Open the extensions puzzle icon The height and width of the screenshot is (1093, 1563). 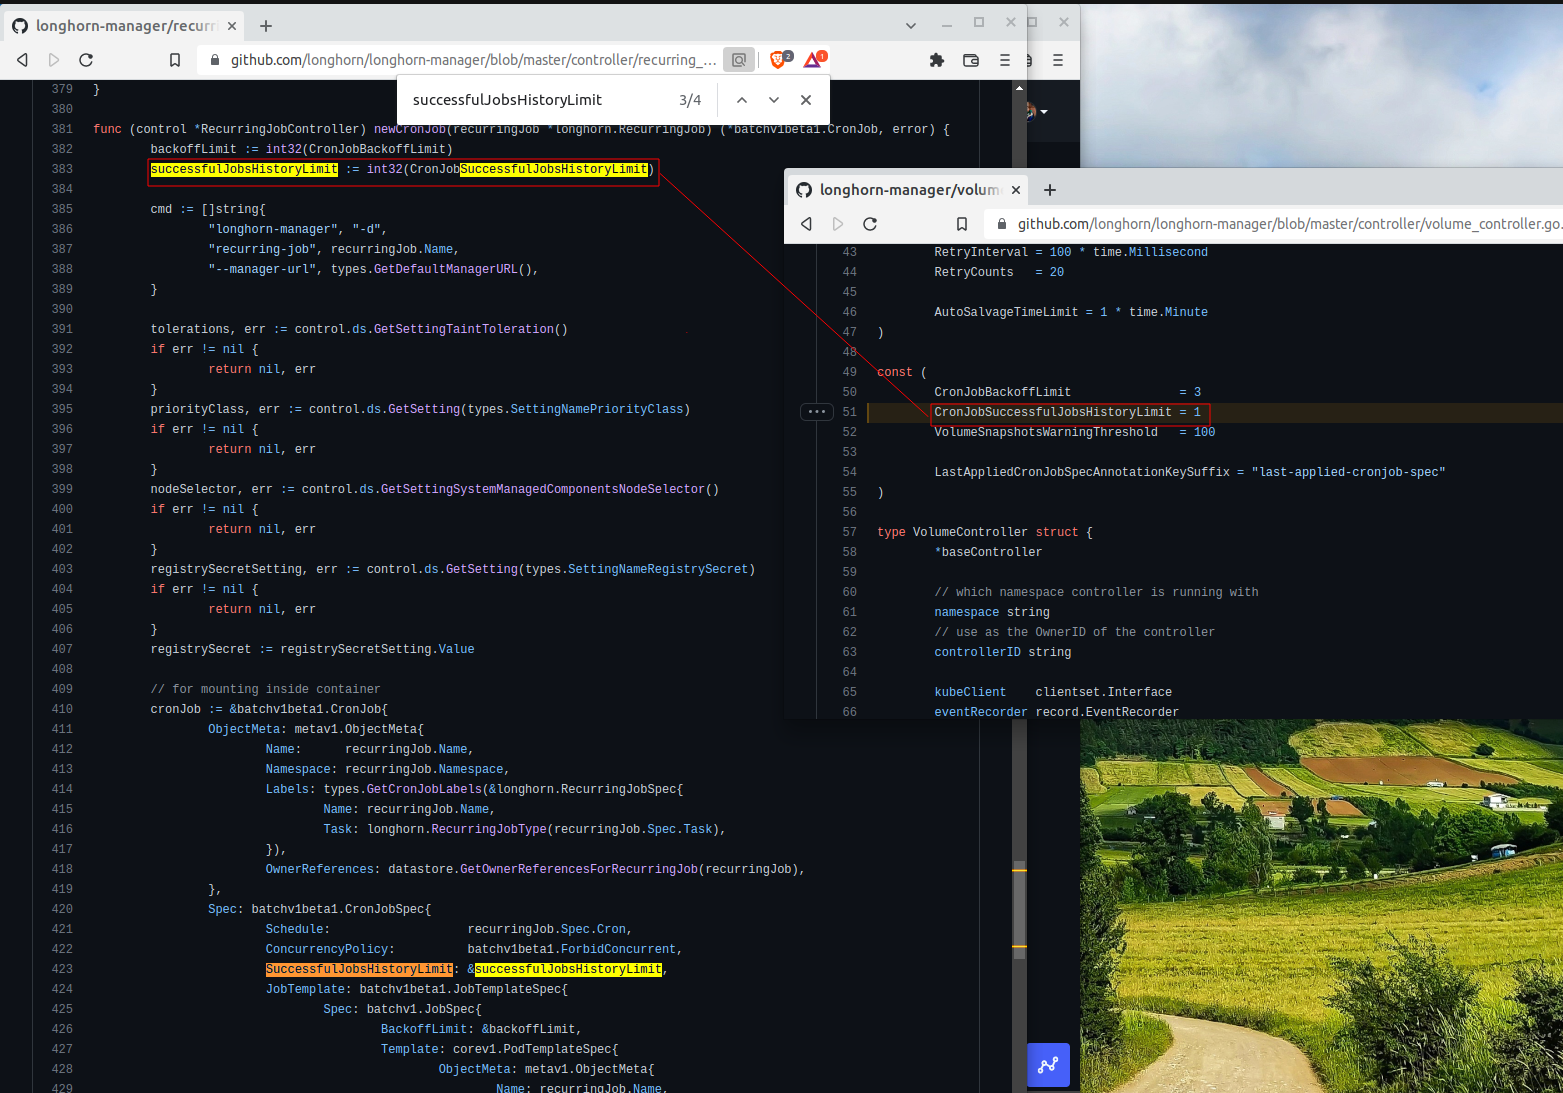pyautogui.click(x=937, y=60)
